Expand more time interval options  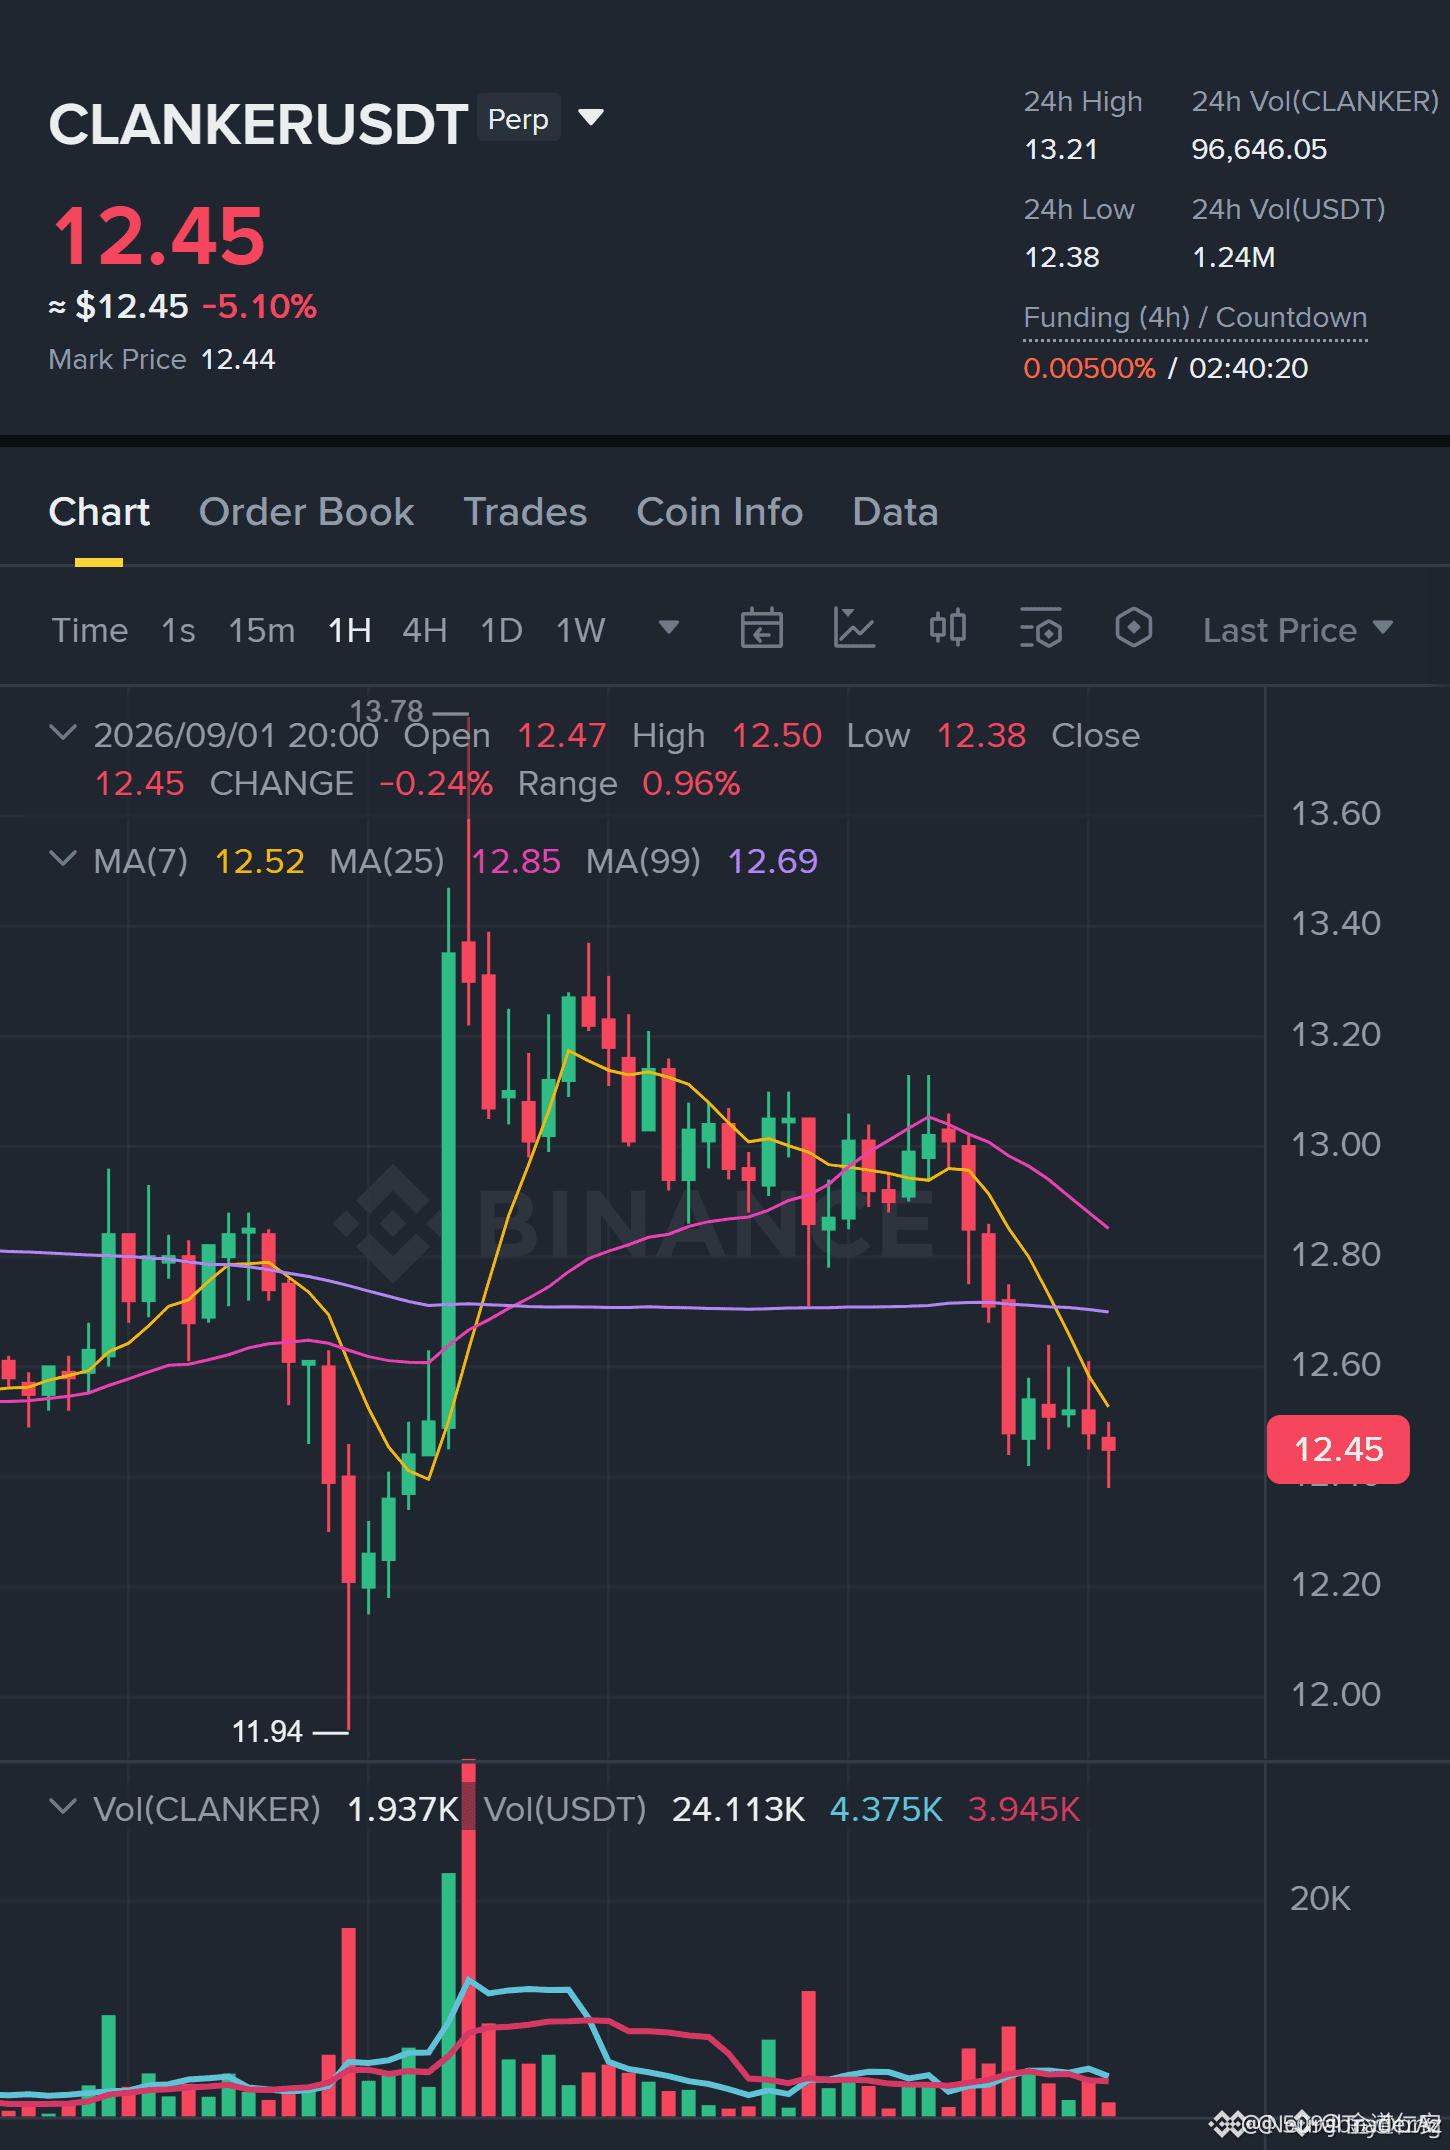pos(669,628)
